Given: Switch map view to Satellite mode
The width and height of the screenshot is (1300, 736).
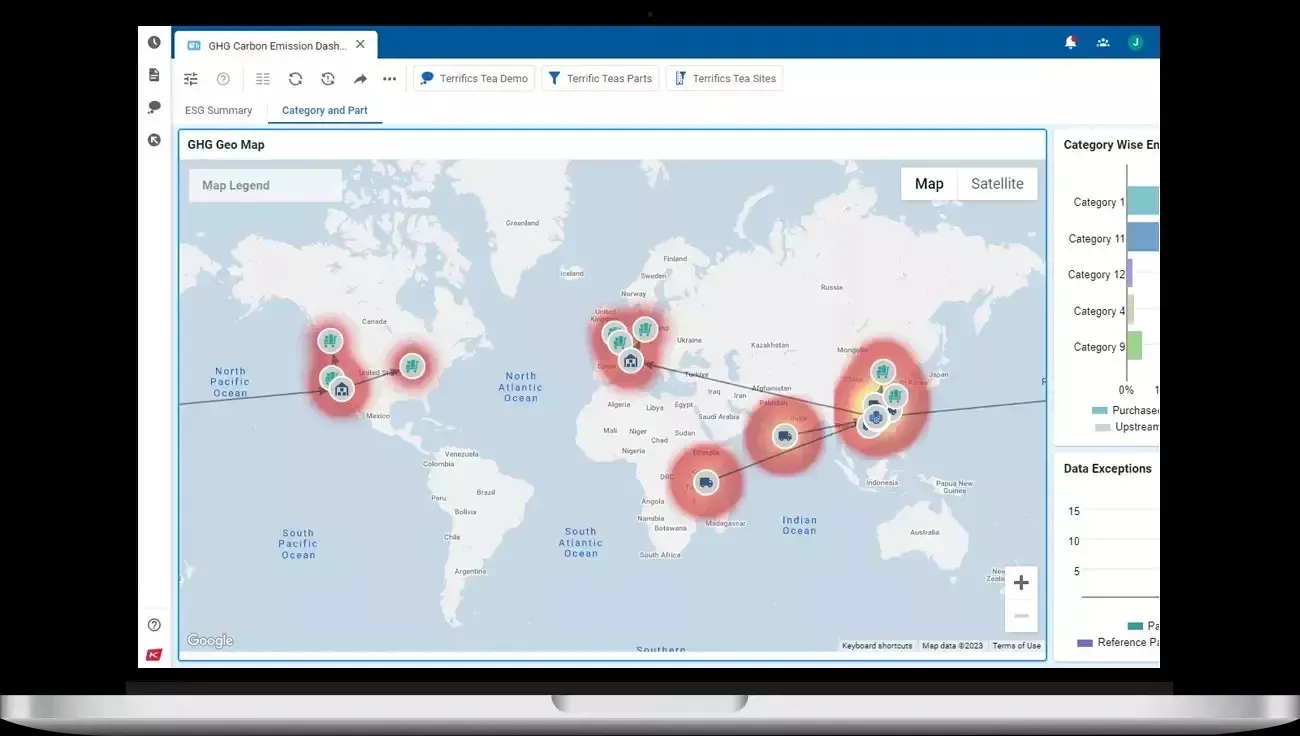Looking at the screenshot, I should (997, 184).
